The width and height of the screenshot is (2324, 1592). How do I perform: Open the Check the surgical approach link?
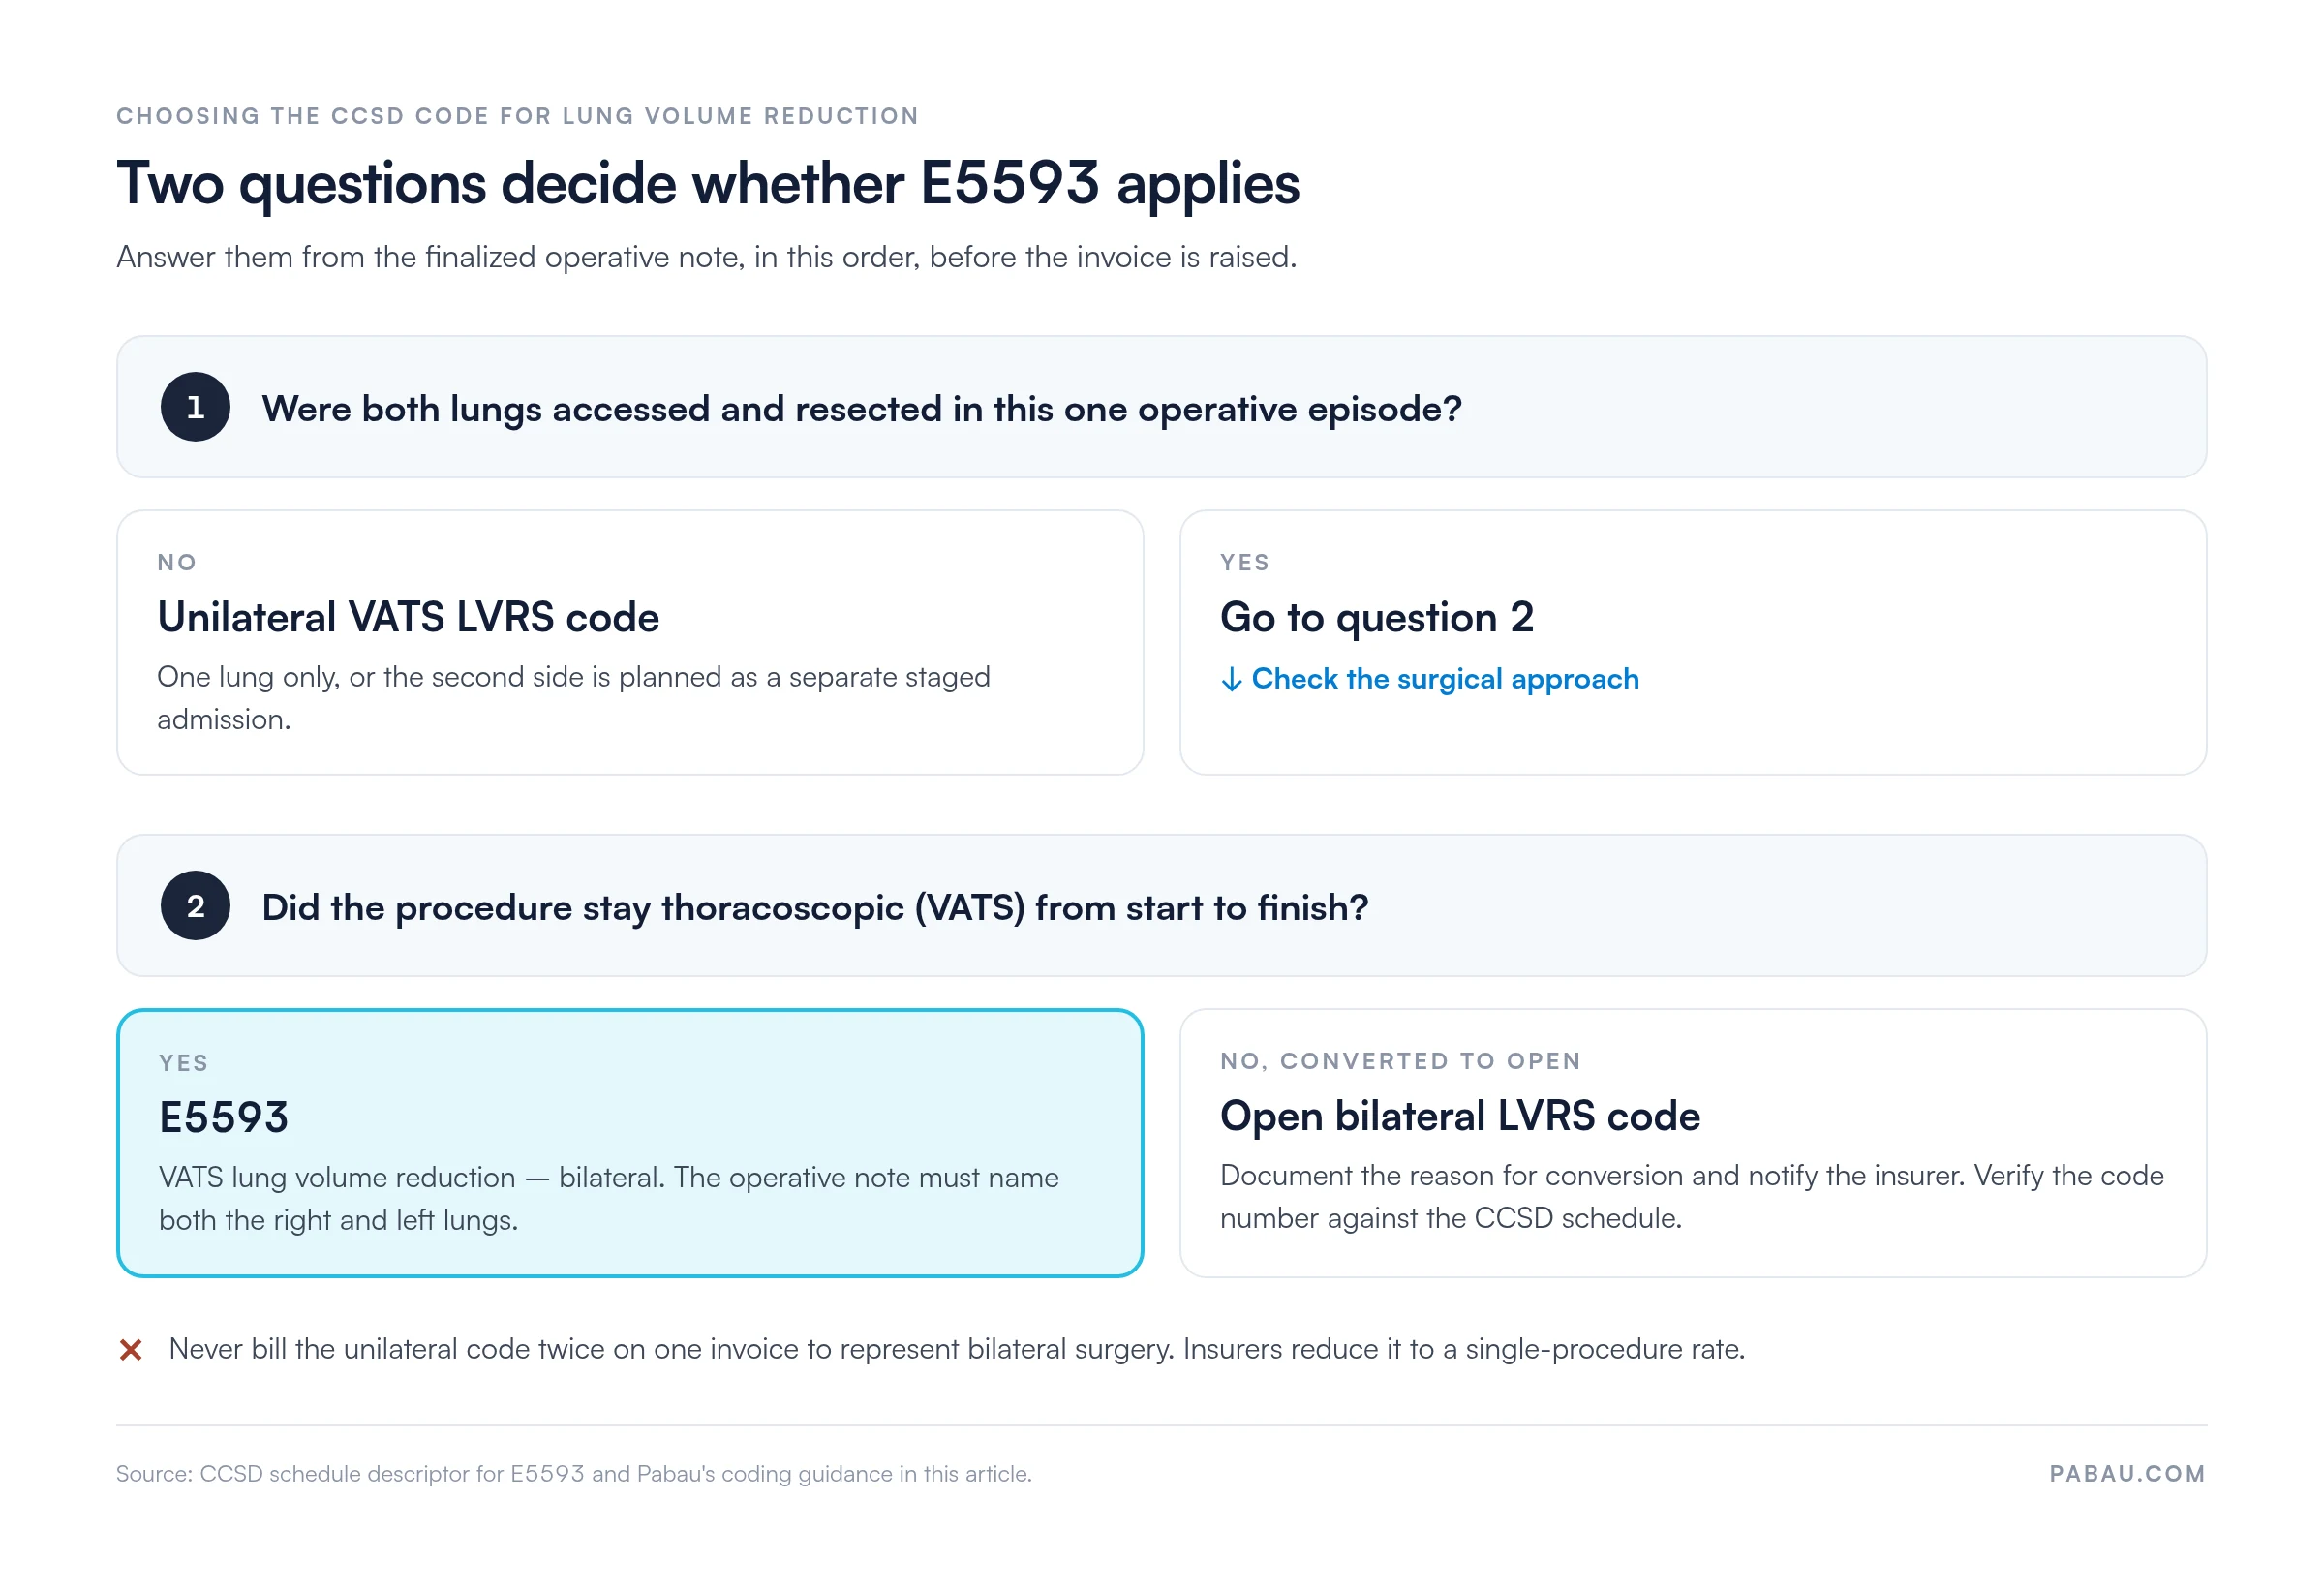[x=1445, y=679]
